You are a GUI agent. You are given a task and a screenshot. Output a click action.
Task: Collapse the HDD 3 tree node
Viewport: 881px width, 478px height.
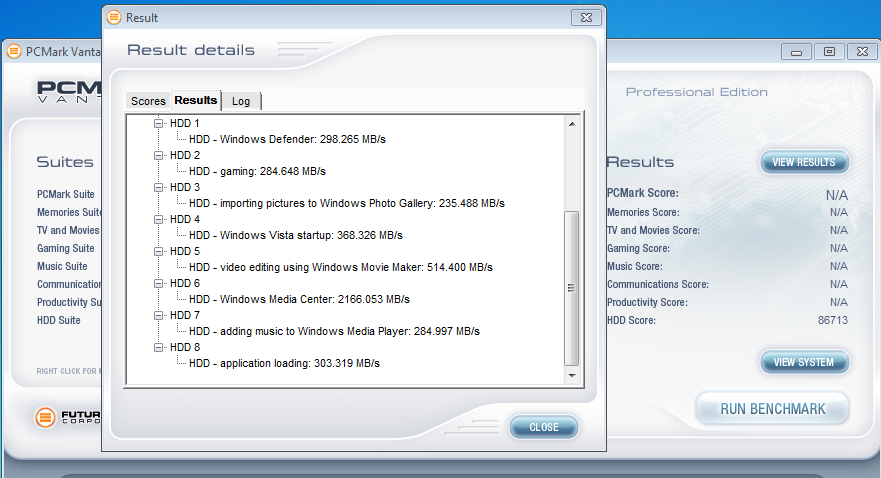coord(158,187)
